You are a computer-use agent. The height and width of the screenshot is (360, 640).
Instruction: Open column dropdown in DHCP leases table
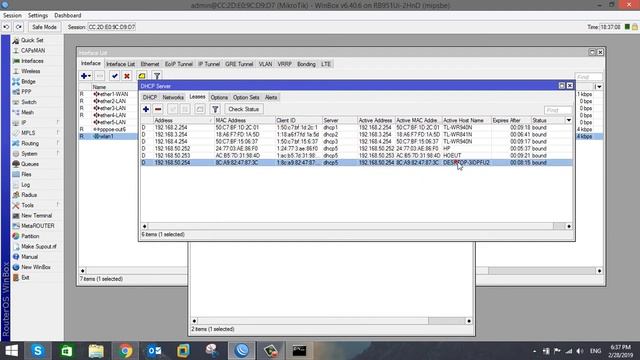click(569, 120)
